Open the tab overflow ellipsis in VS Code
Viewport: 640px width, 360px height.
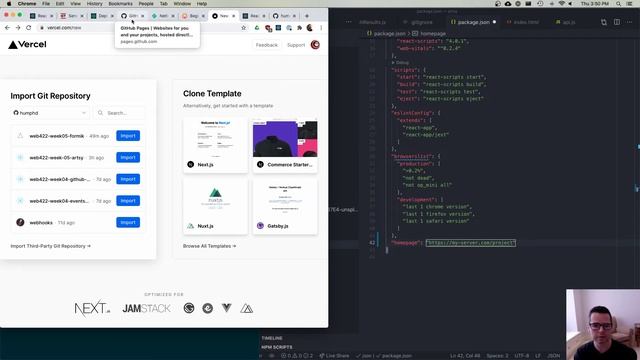pos(349,22)
